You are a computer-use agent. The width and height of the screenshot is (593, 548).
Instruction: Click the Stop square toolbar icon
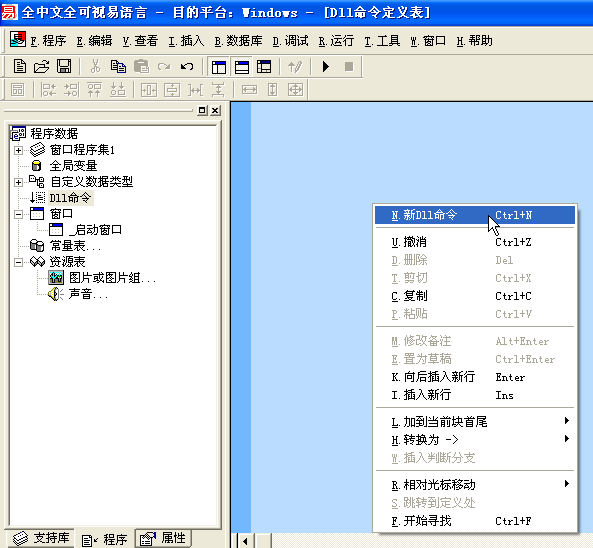(349, 67)
